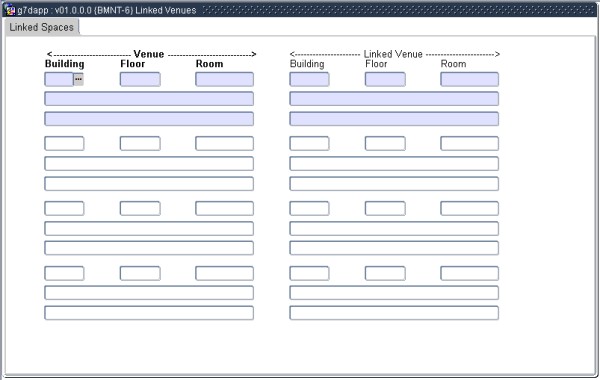Select the lower wide highlighted field under Linked Venue
The height and width of the screenshot is (380, 600).
(394, 119)
